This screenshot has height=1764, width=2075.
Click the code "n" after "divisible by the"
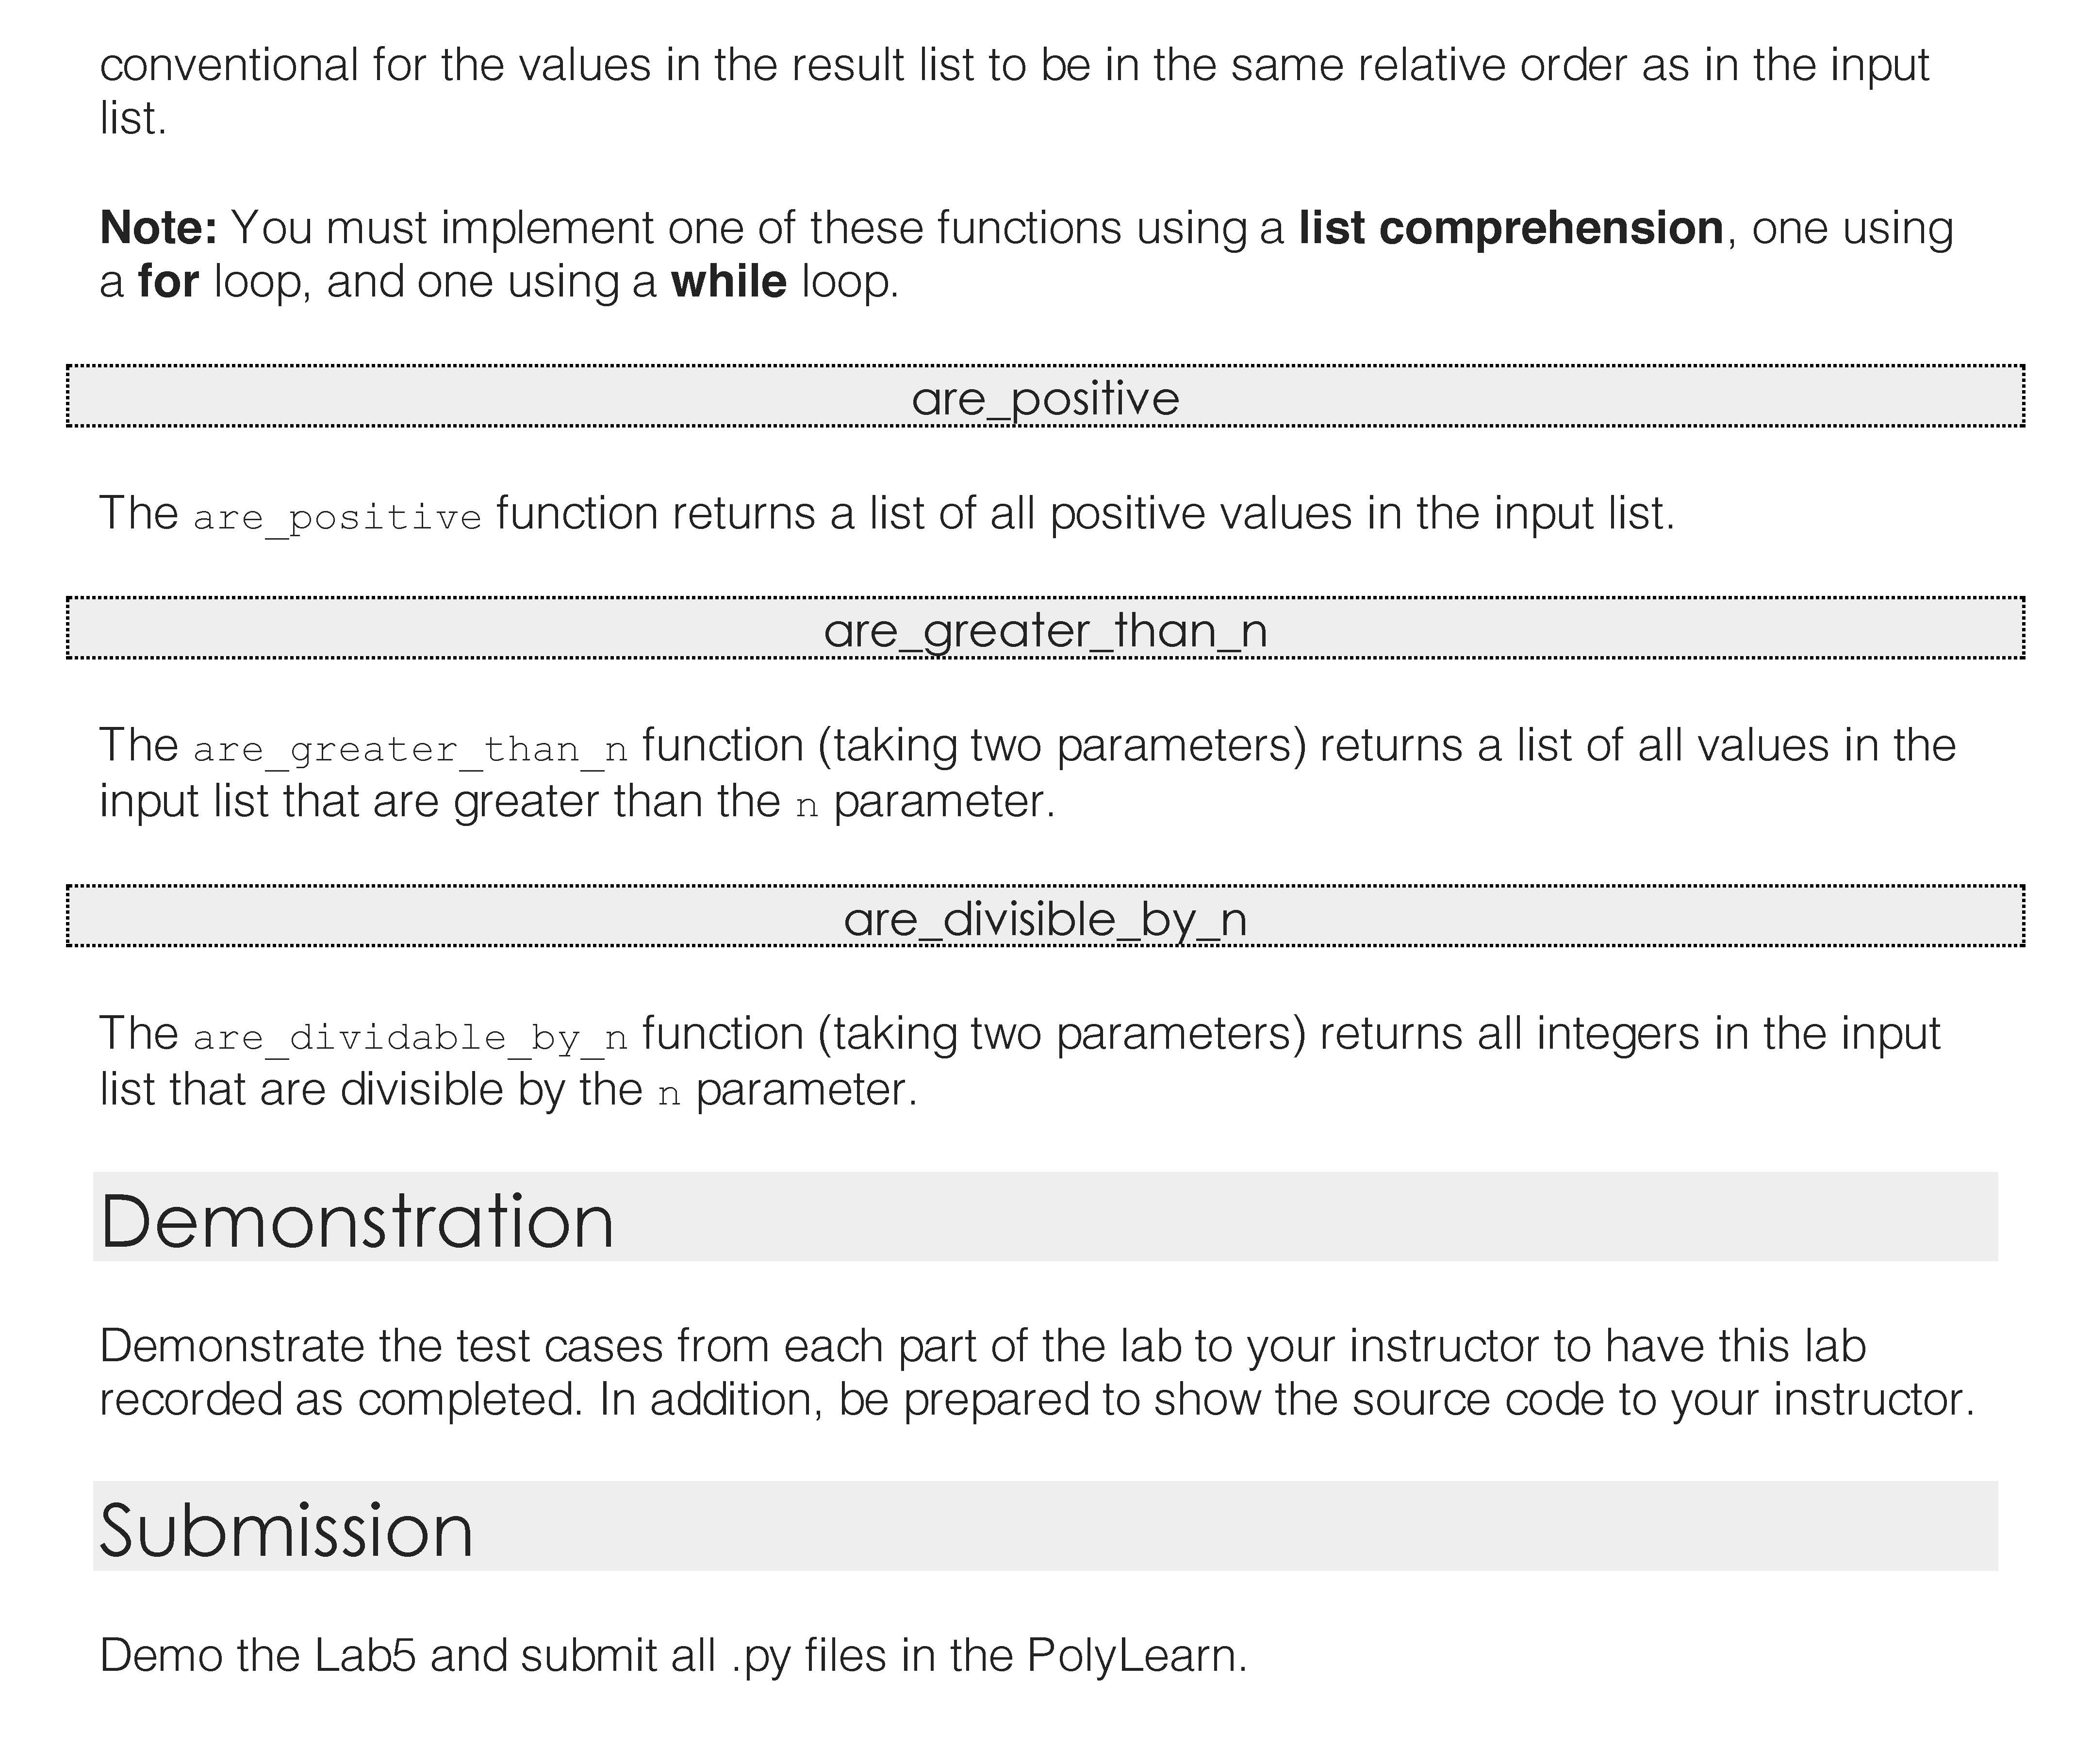pos(668,1093)
